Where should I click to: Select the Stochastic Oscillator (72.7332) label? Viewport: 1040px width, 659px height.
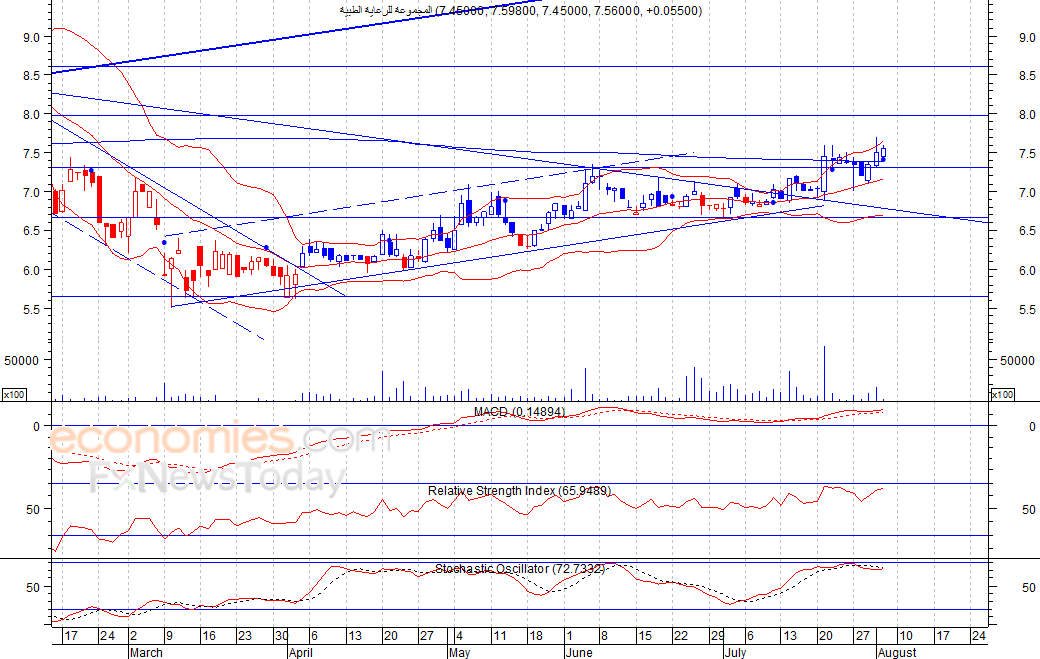(x=519, y=569)
